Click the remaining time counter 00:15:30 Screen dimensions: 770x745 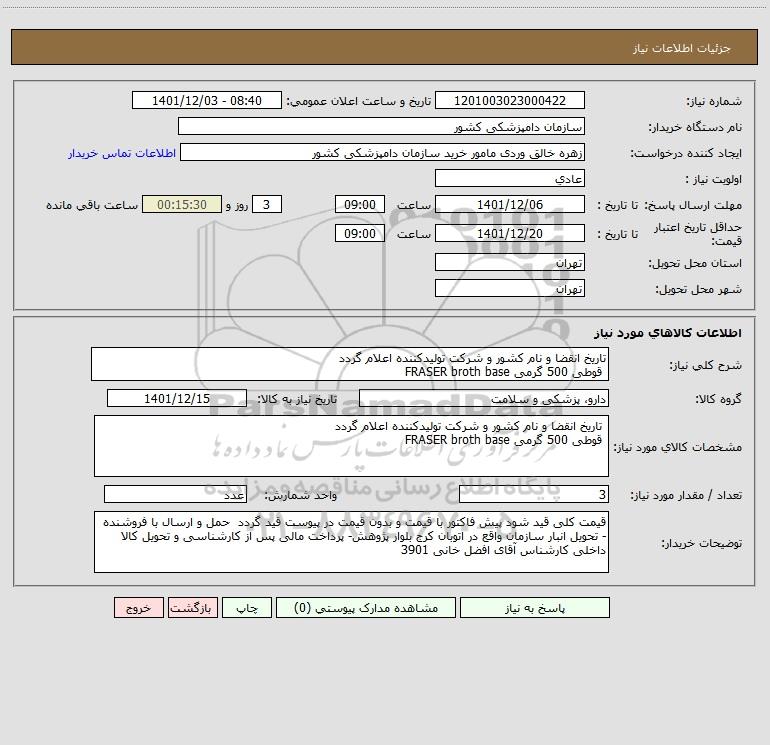(182, 204)
